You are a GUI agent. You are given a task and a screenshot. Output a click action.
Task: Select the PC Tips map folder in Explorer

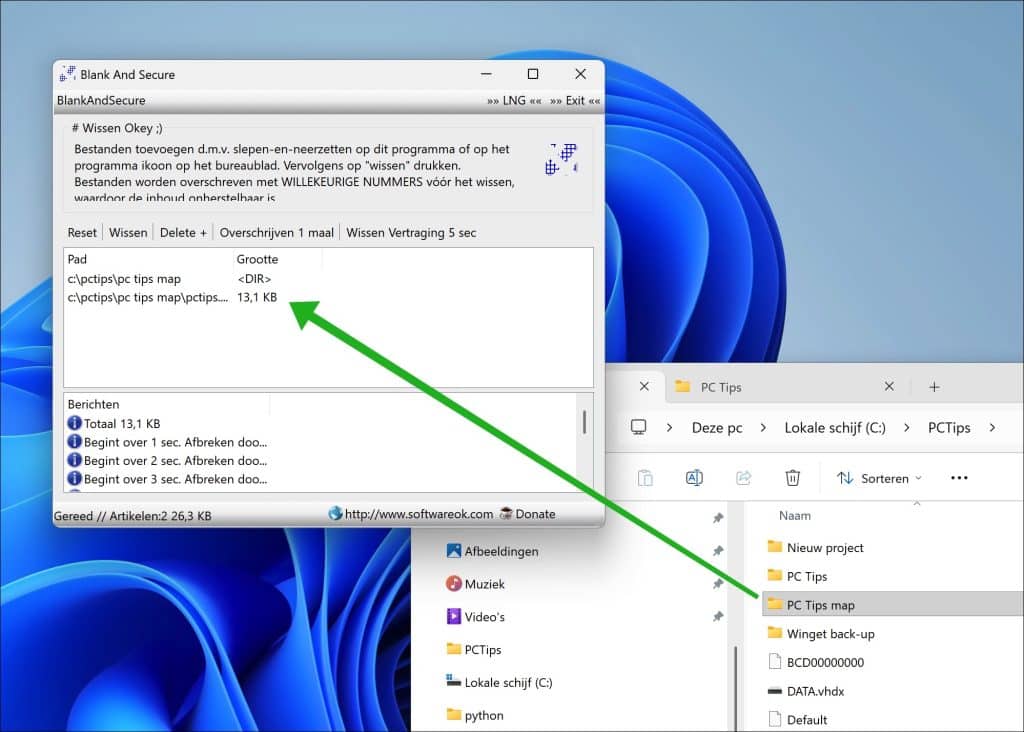pyautogui.click(x=892, y=605)
